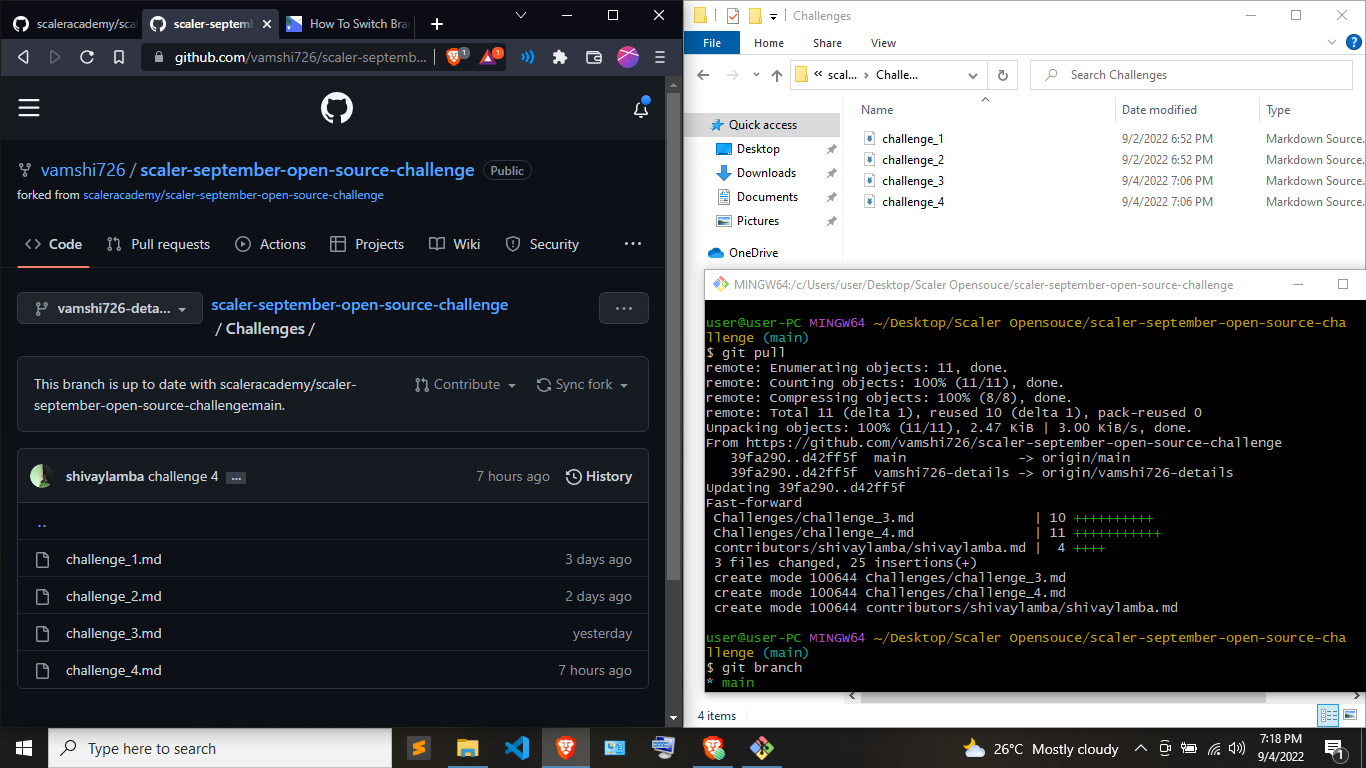Click inside the Search Challenges box
The height and width of the screenshot is (768, 1366).
1190,74
